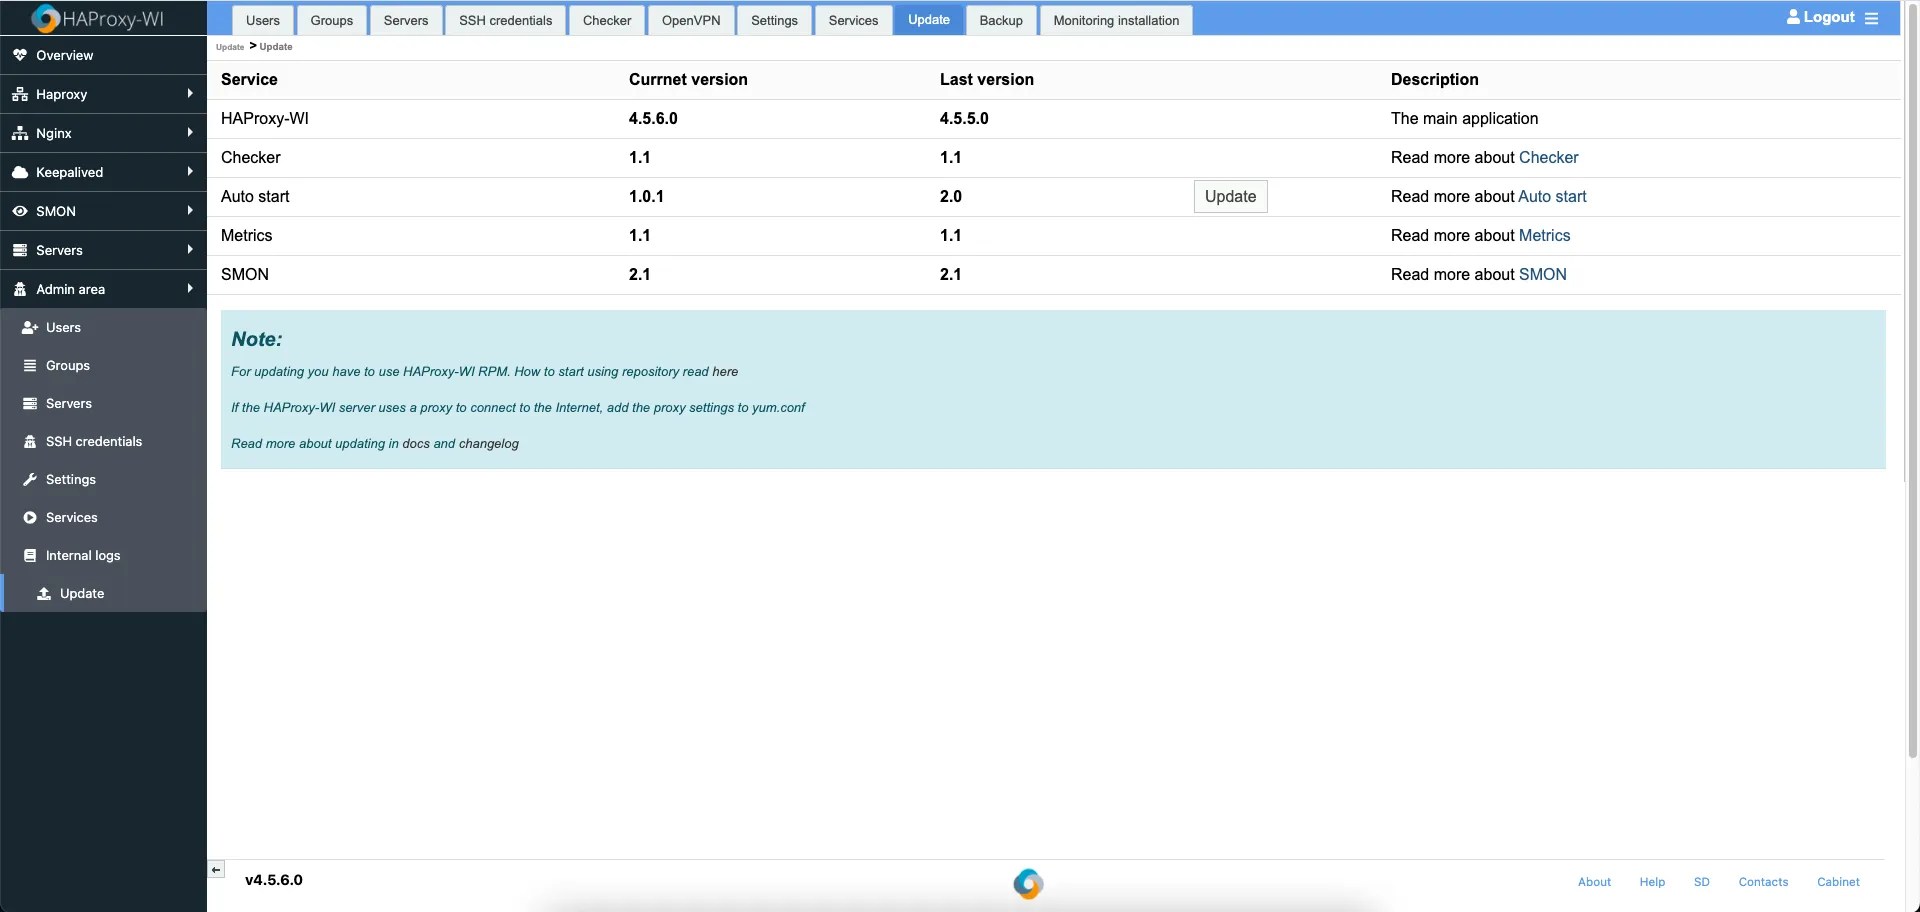This screenshot has height=912, width=1920.
Task: Switch to the Users tab
Action: pyautogui.click(x=263, y=20)
